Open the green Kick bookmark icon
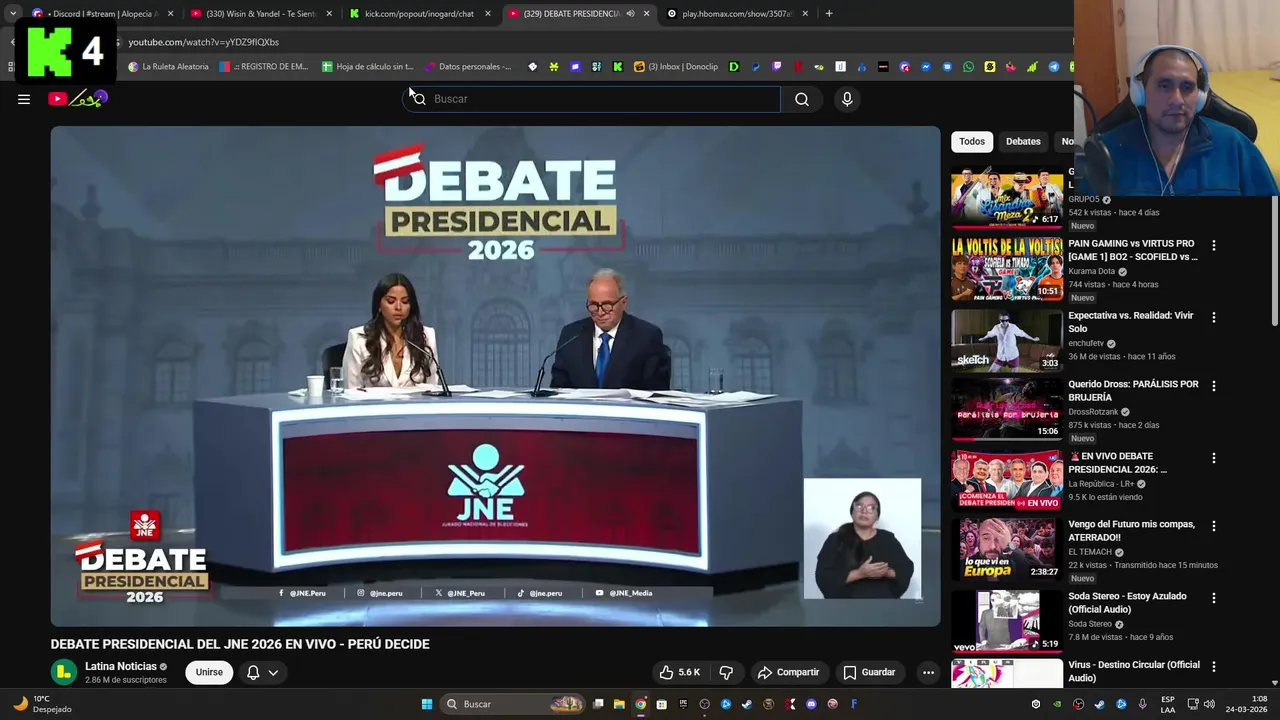Viewport: 1280px width, 720px height. [617, 67]
